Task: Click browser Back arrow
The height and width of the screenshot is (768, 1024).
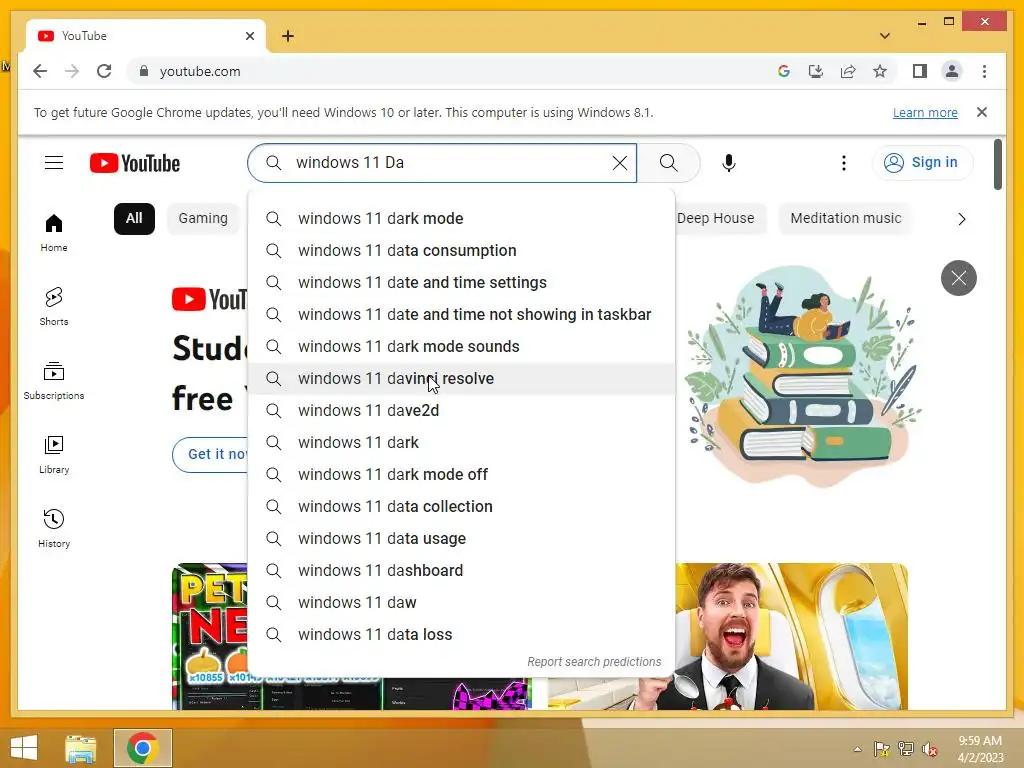Action: coord(40,71)
